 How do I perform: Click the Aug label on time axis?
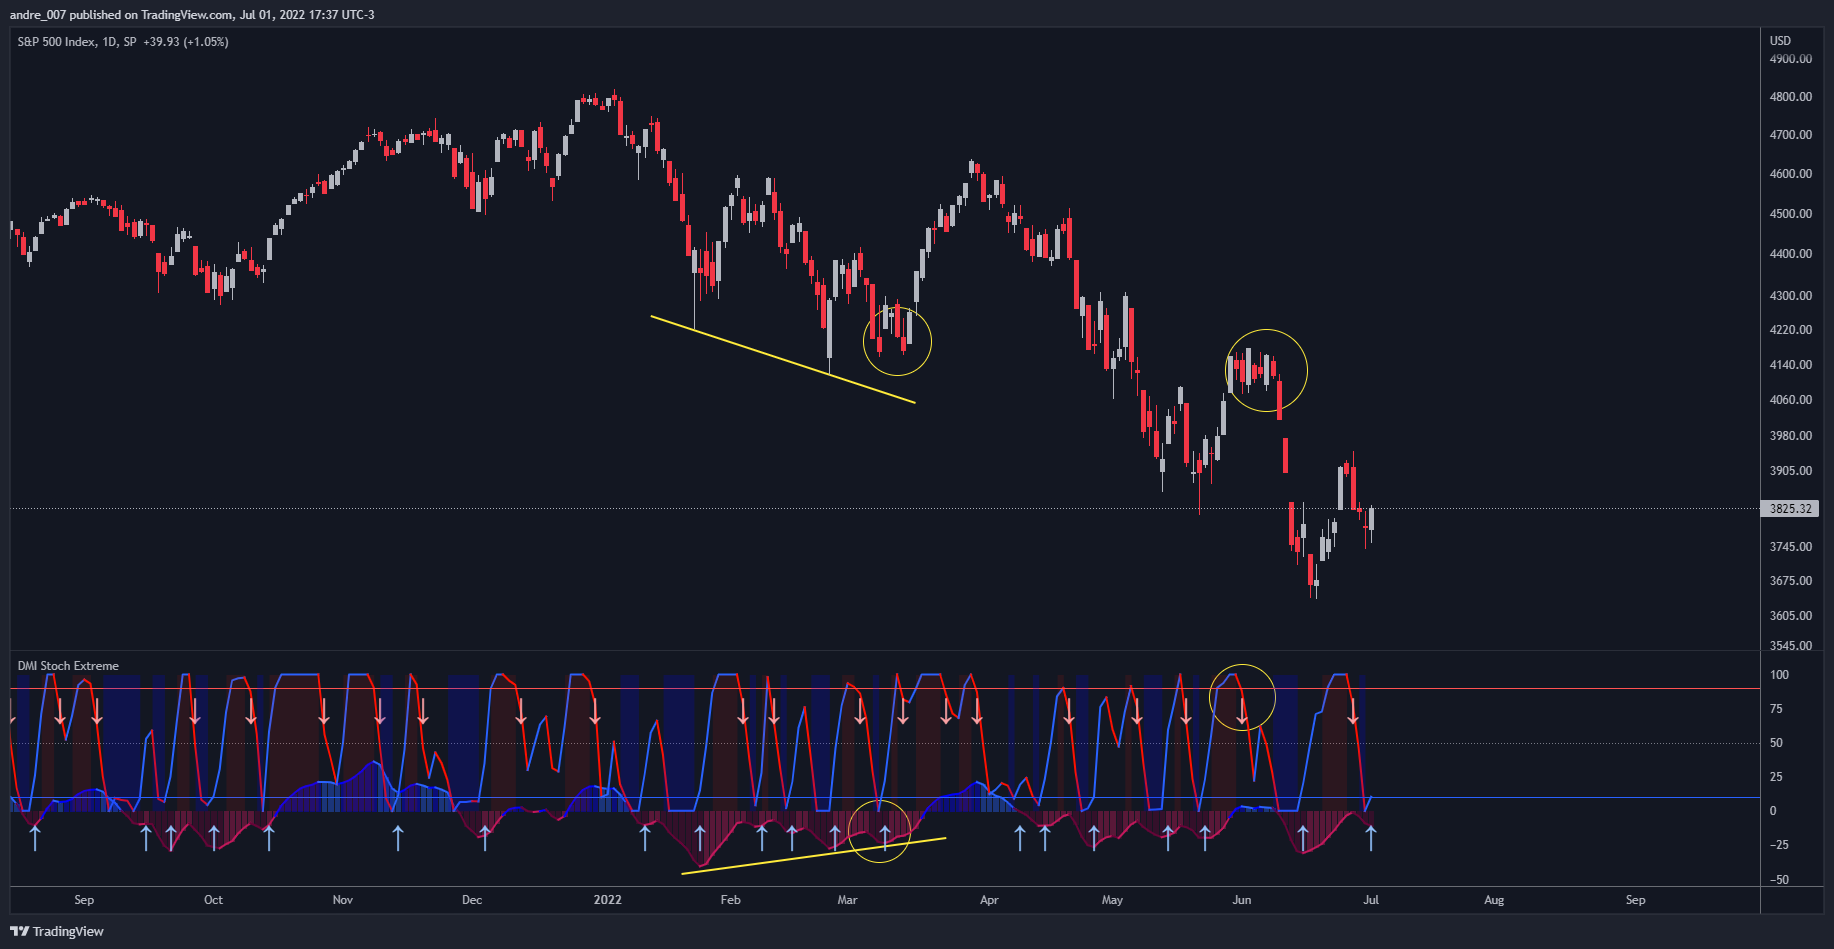pyautogui.click(x=1494, y=900)
